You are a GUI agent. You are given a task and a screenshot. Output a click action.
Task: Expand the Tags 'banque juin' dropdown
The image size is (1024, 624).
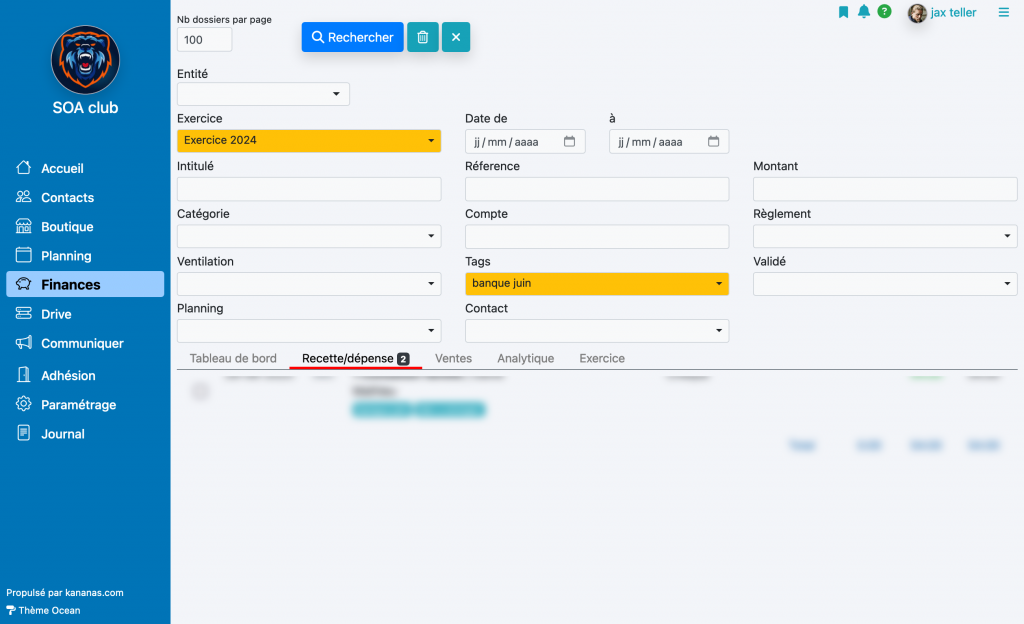(718, 284)
